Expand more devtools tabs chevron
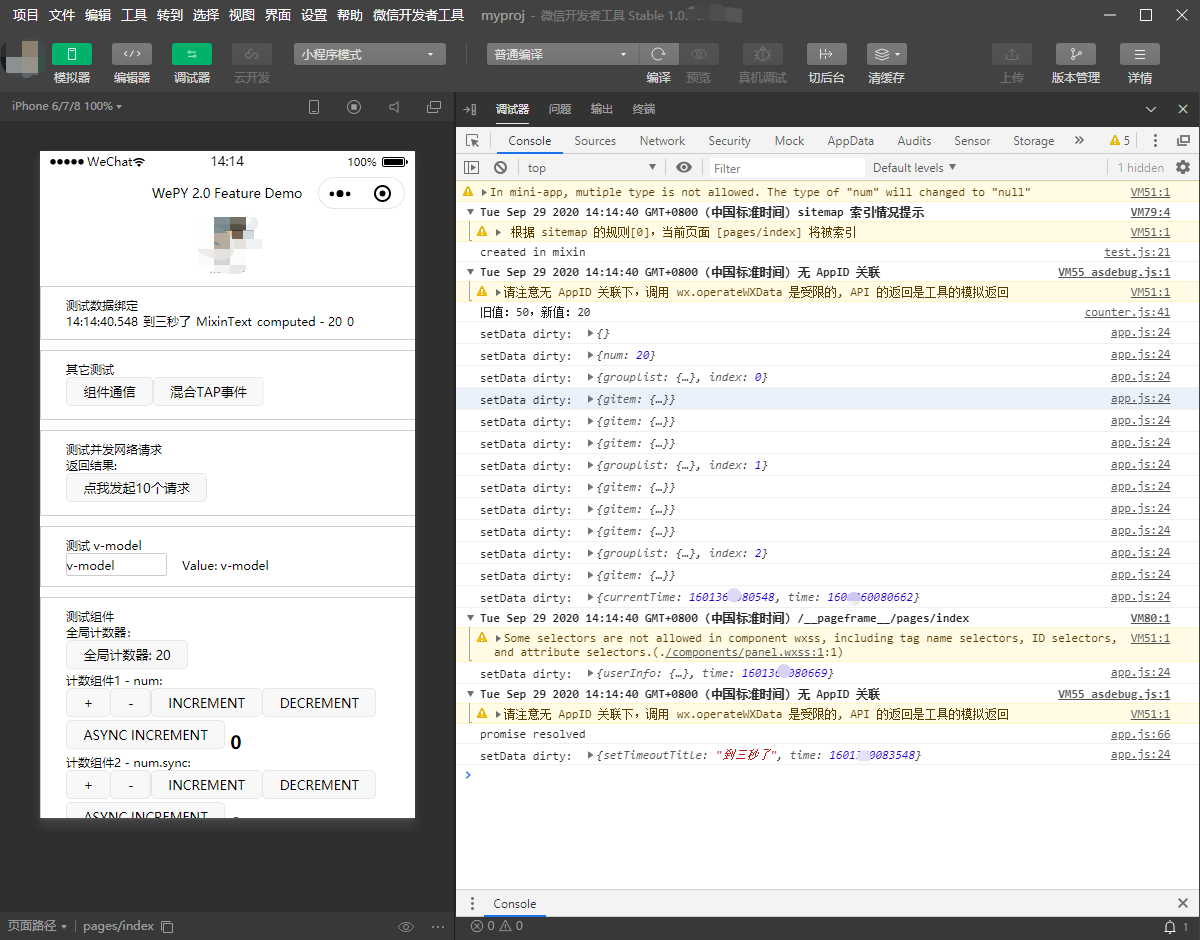Image resolution: width=1200 pixels, height=940 pixels. (1079, 141)
